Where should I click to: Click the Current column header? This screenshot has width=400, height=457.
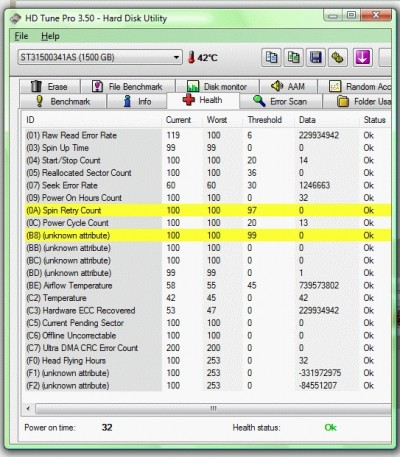click(183, 120)
